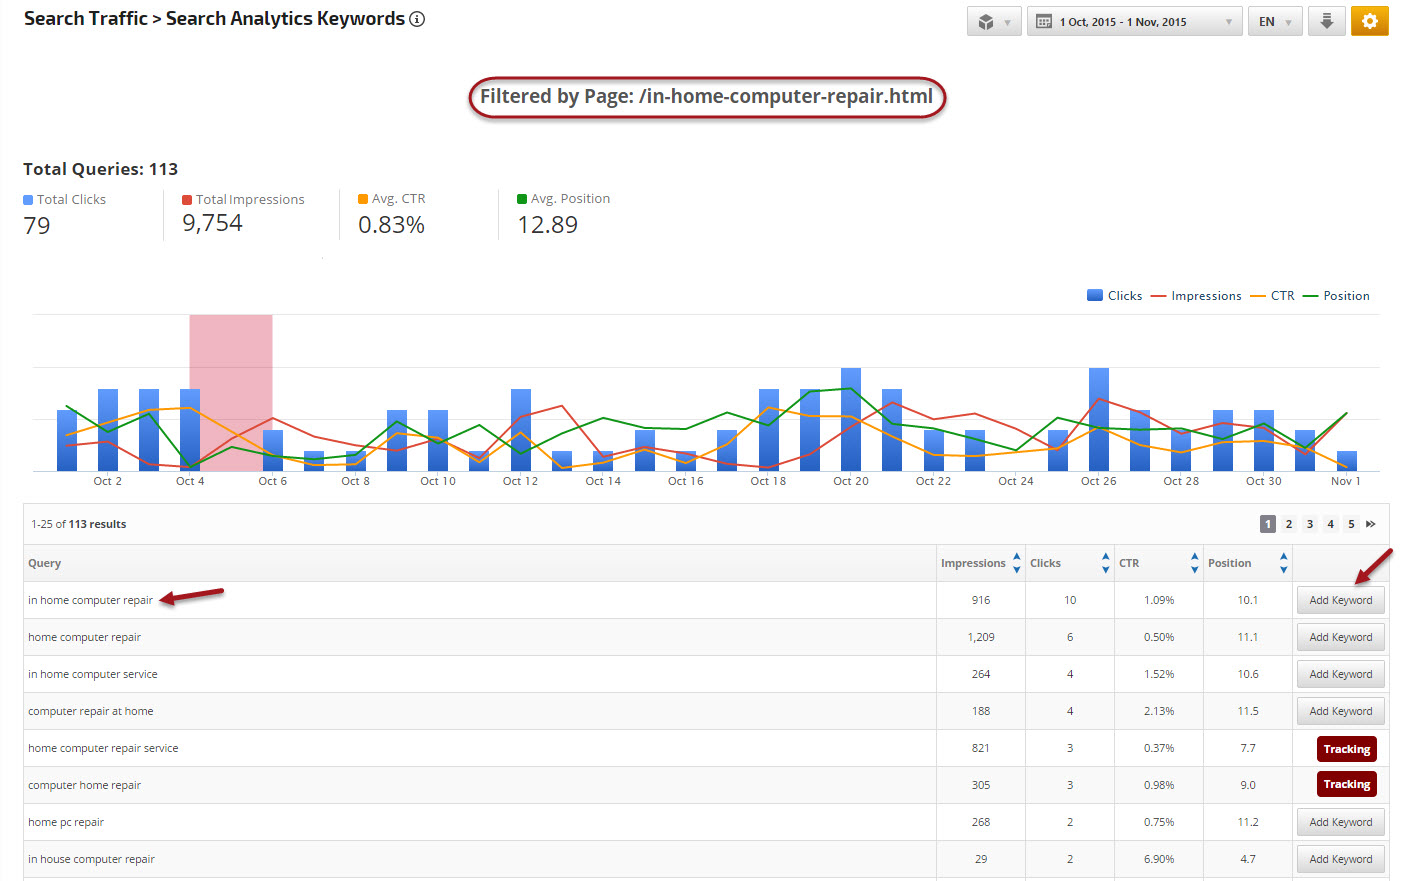Sort by CTR using the sort arrows

click(1194, 563)
